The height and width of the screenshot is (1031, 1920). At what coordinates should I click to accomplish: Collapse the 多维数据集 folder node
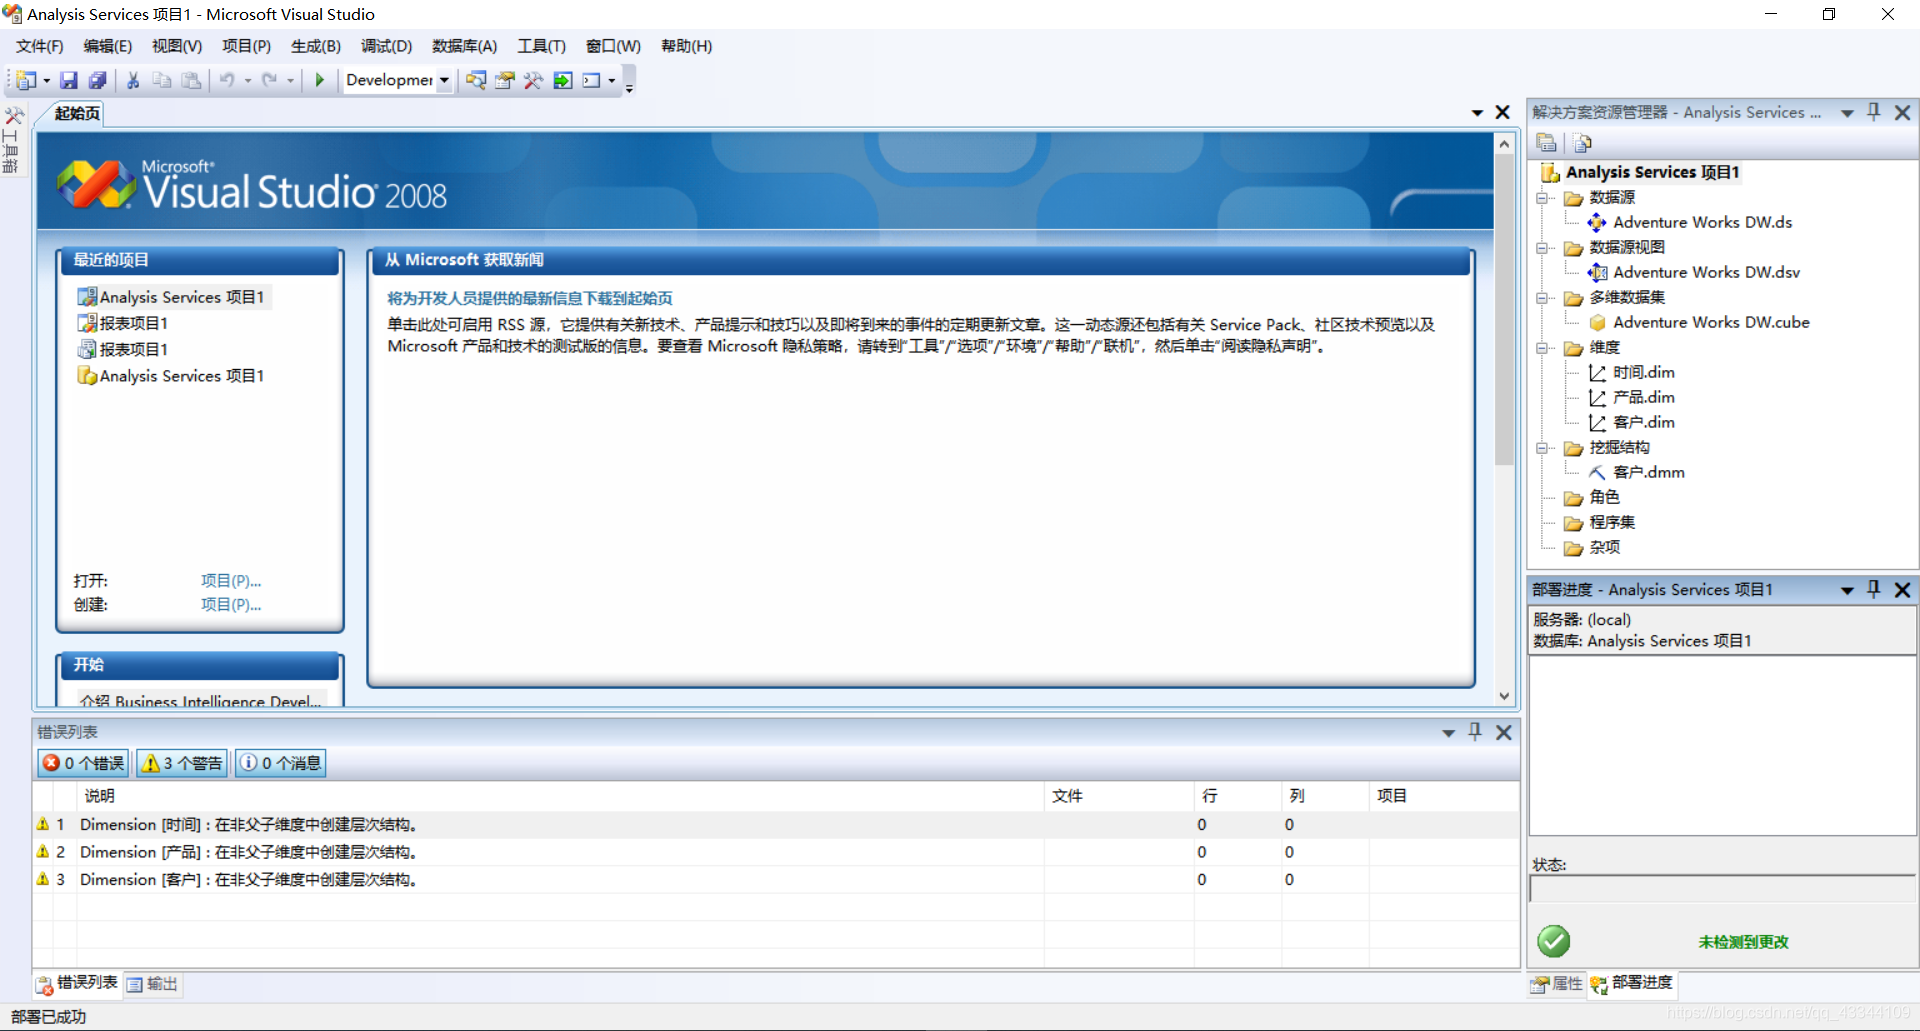click(1544, 298)
